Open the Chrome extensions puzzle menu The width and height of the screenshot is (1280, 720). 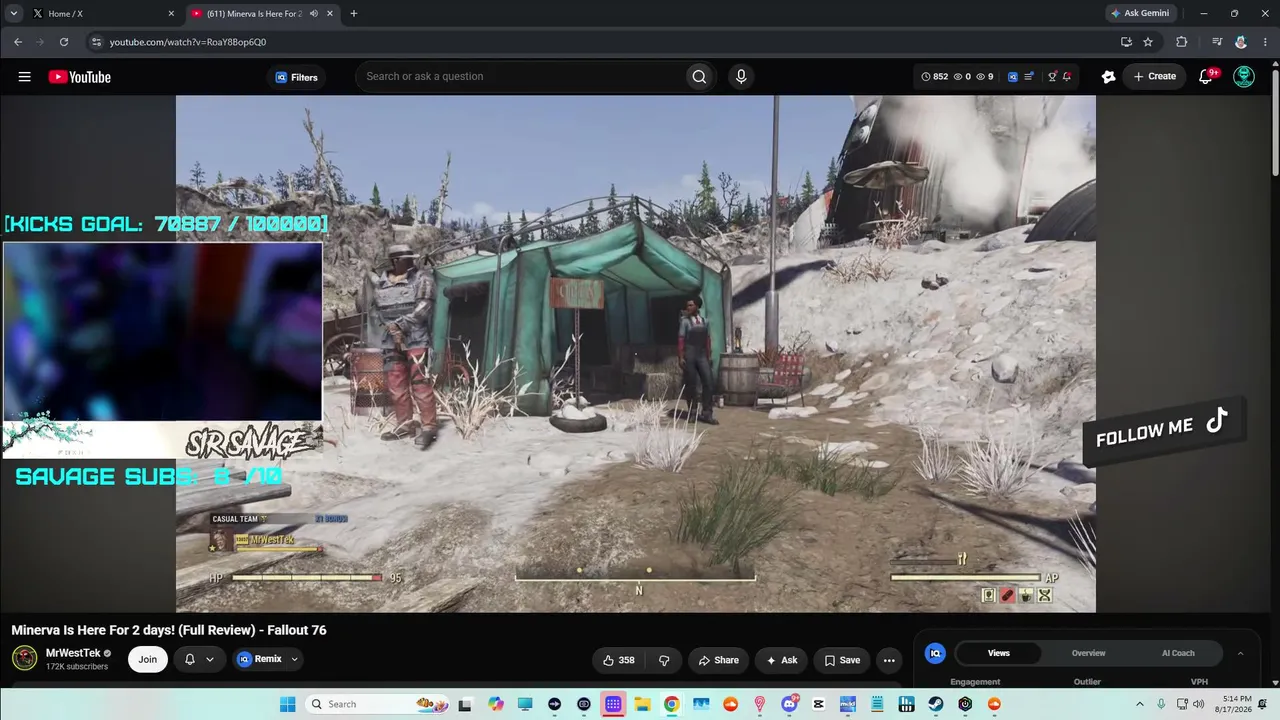1182,42
